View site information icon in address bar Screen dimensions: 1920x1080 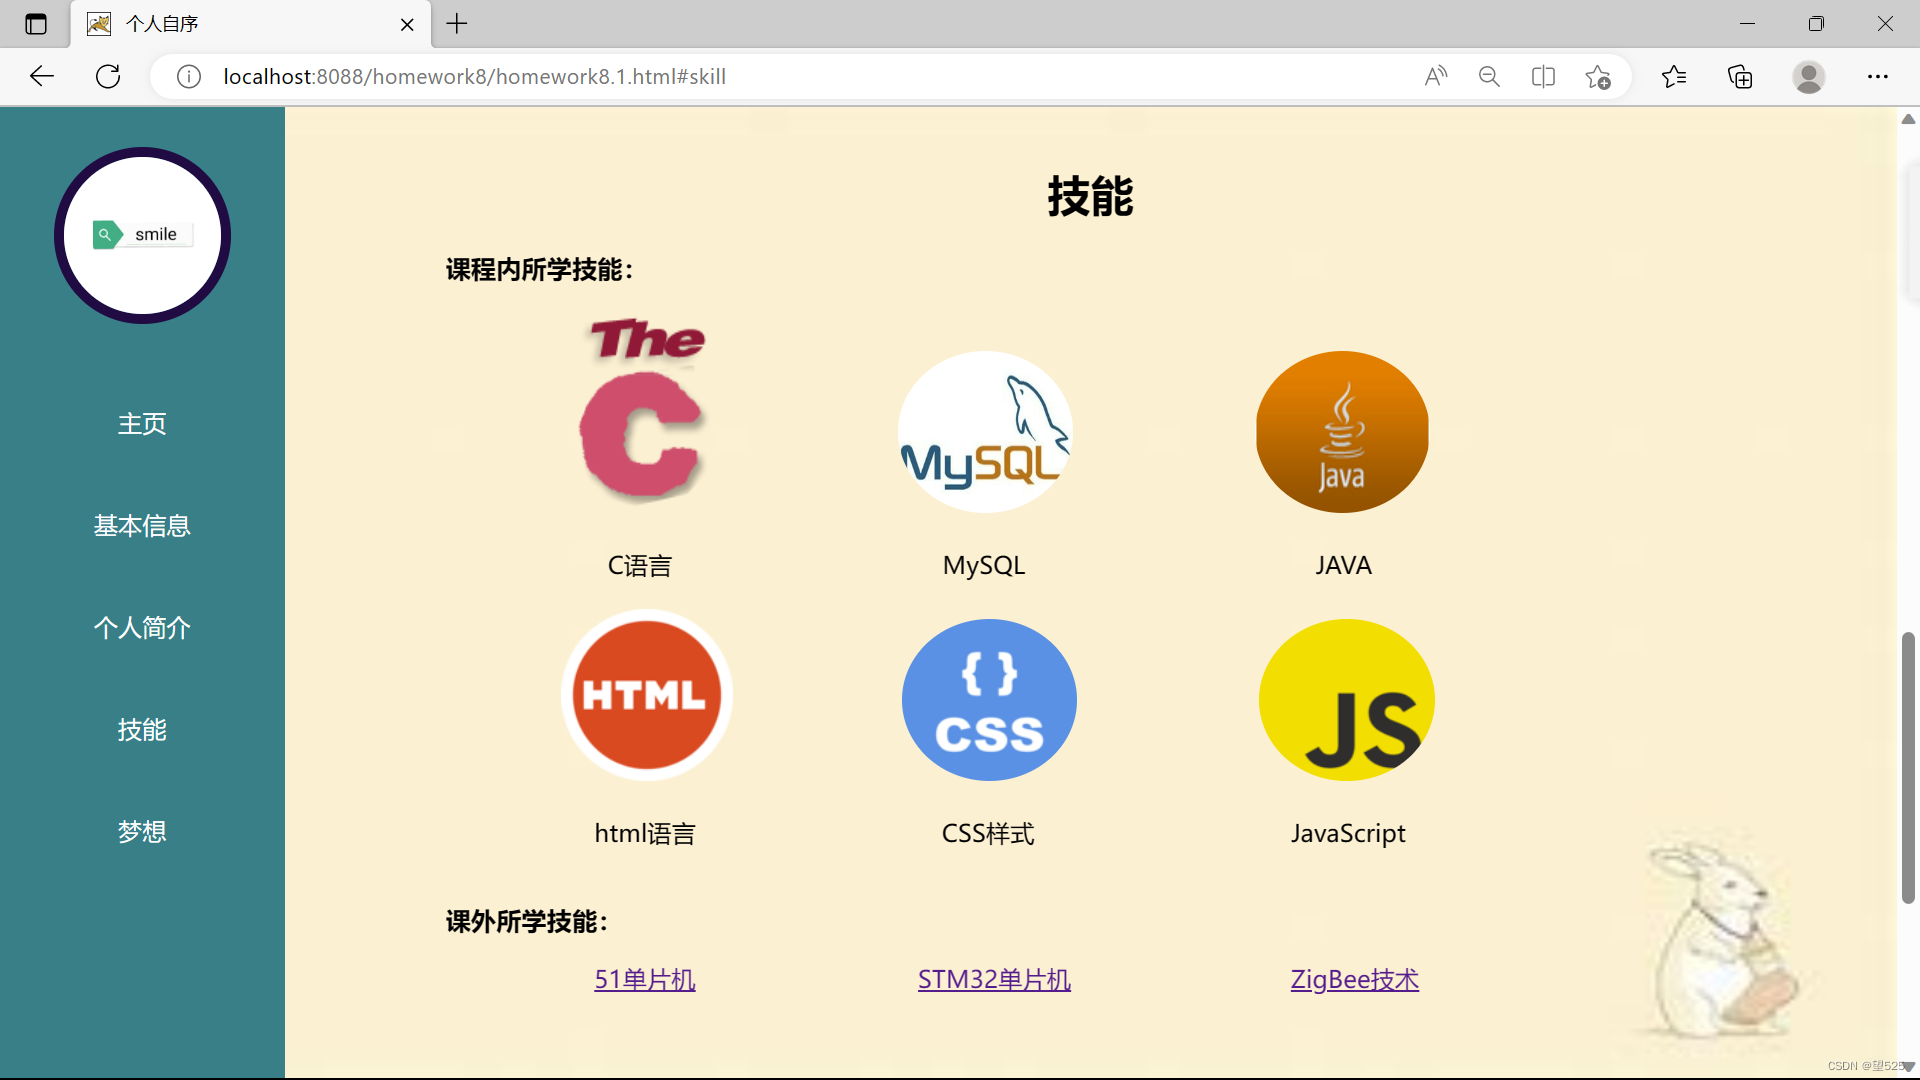pyautogui.click(x=189, y=76)
